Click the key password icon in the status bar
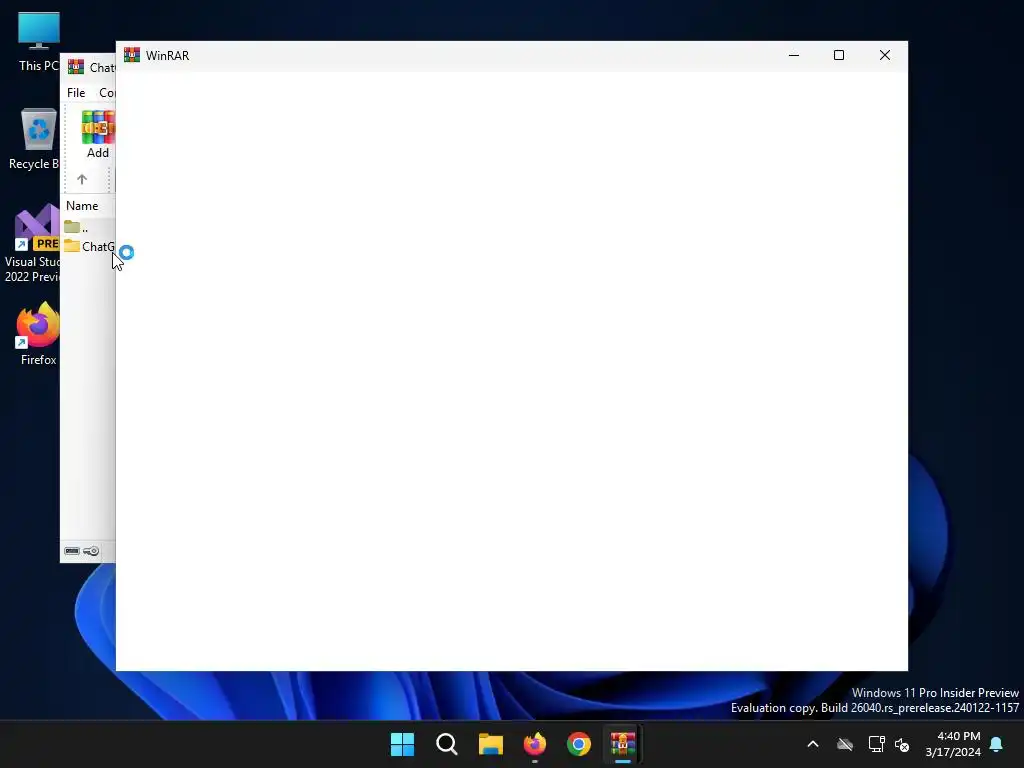Image resolution: width=1024 pixels, height=768 pixels. (x=91, y=551)
